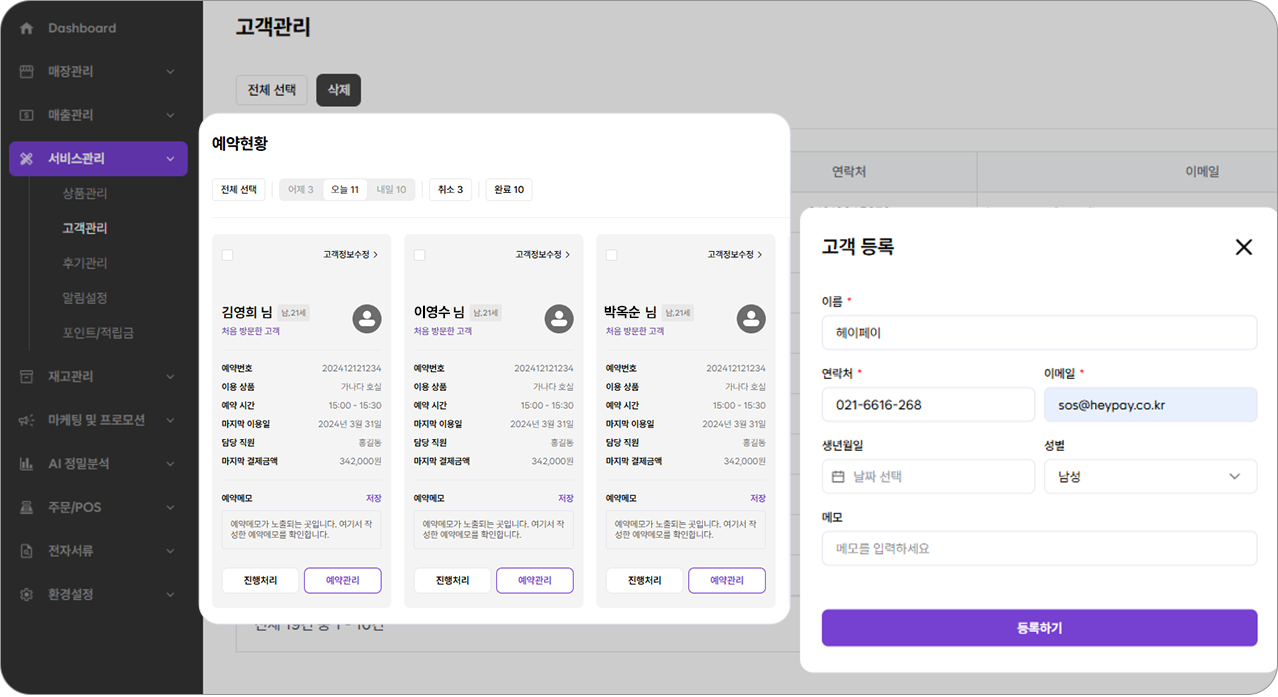1278x697 pixels.
Task: Click the 매장관리 store icon
Action: 27,72
